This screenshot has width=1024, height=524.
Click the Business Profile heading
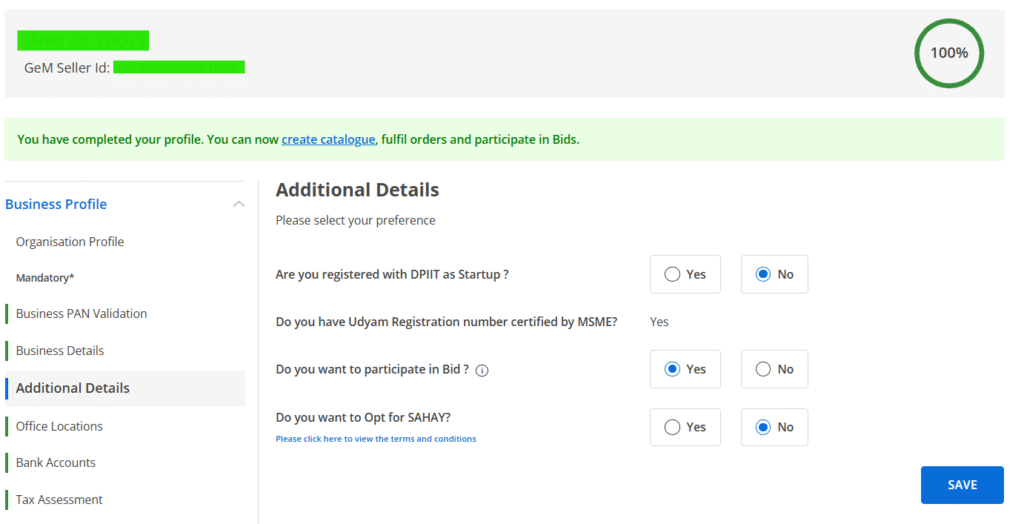point(56,204)
